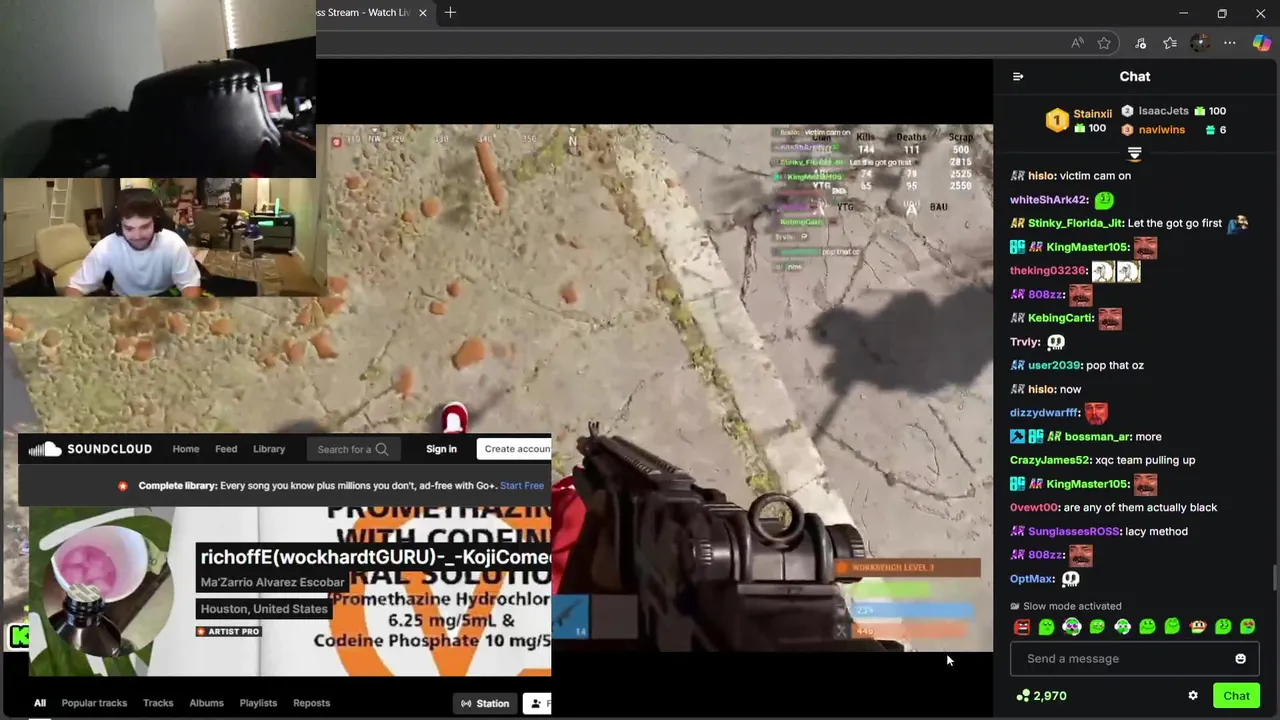Select the Popular tracks tab
Screen dimensions: 1280x720
pos(94,703)
